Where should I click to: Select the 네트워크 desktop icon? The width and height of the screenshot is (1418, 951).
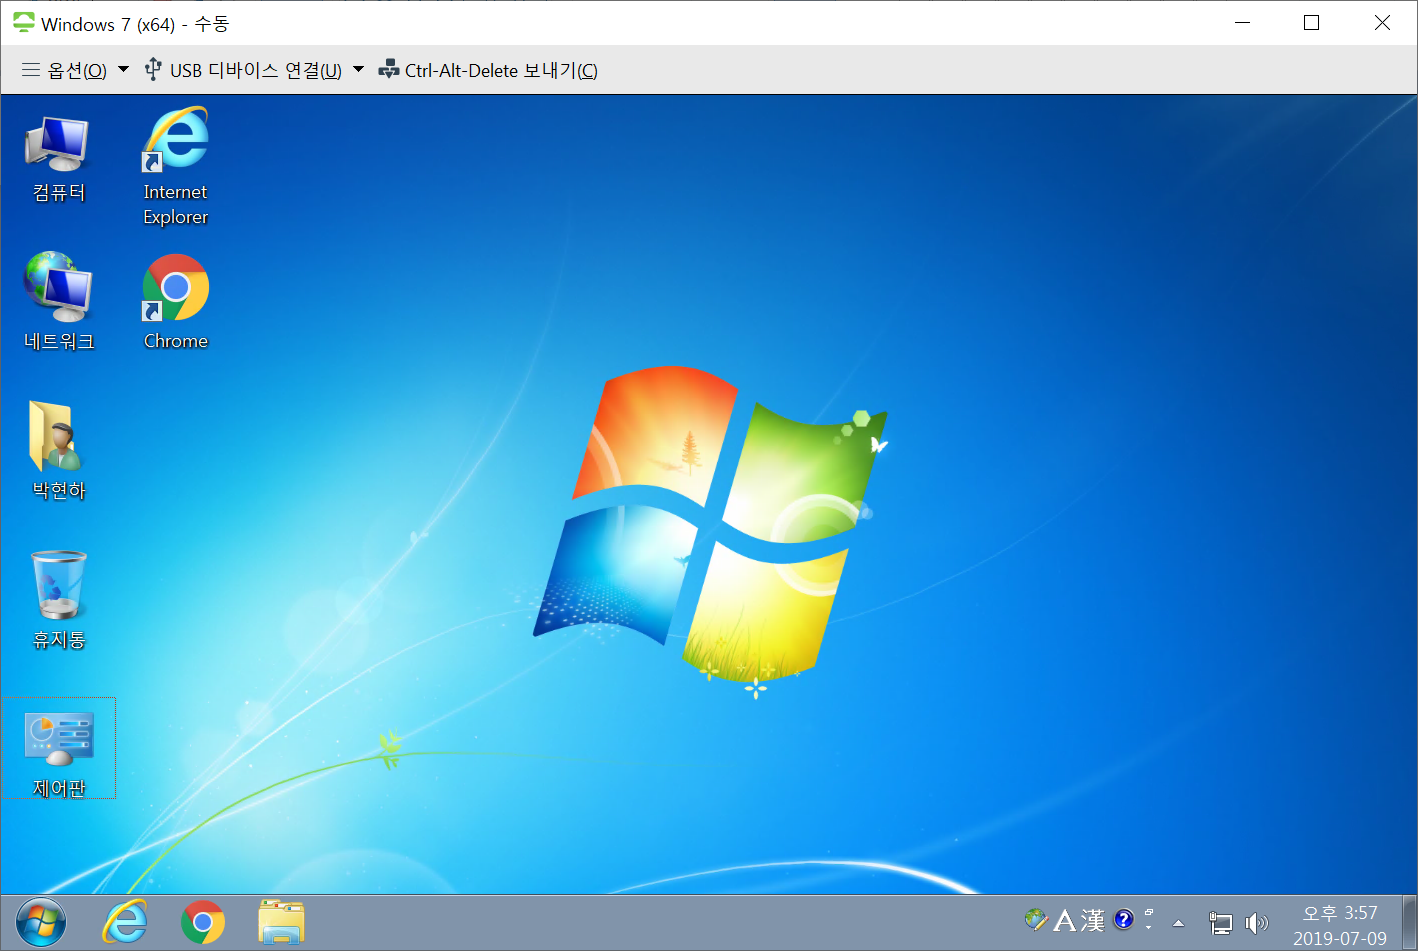58,302
